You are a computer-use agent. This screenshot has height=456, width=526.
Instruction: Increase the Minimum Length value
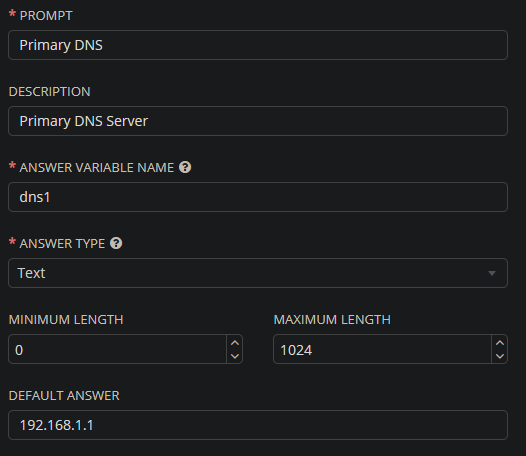click(x=235, y=343)
